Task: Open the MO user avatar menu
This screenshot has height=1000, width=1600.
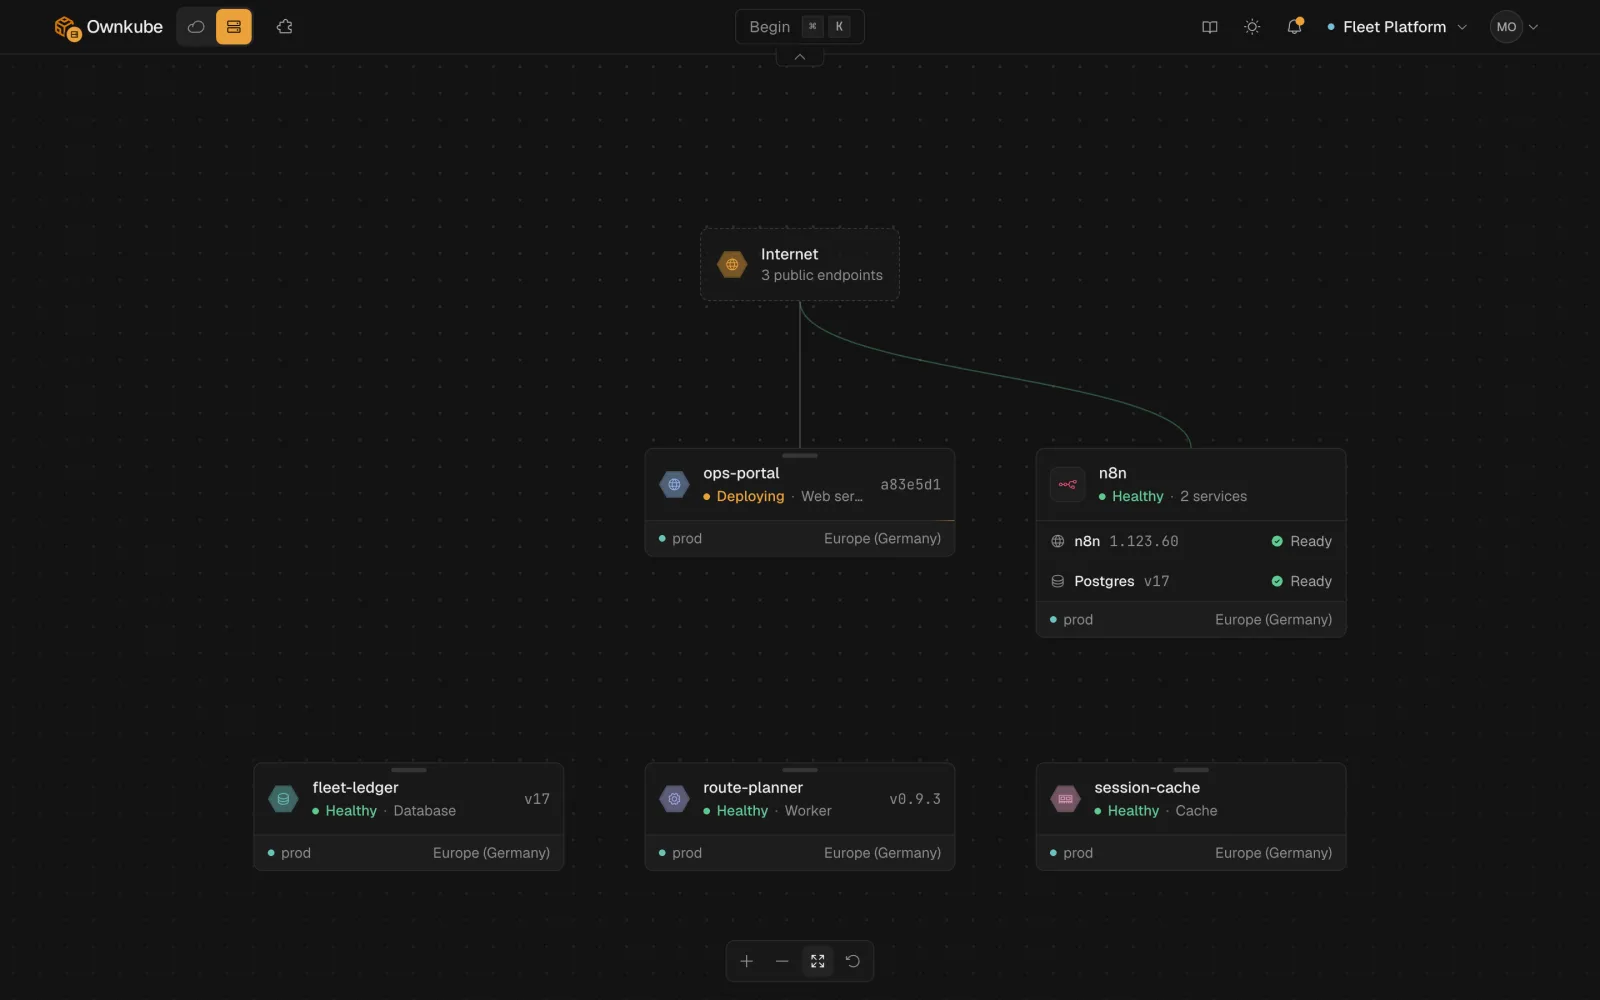Action: (1514, 27)
